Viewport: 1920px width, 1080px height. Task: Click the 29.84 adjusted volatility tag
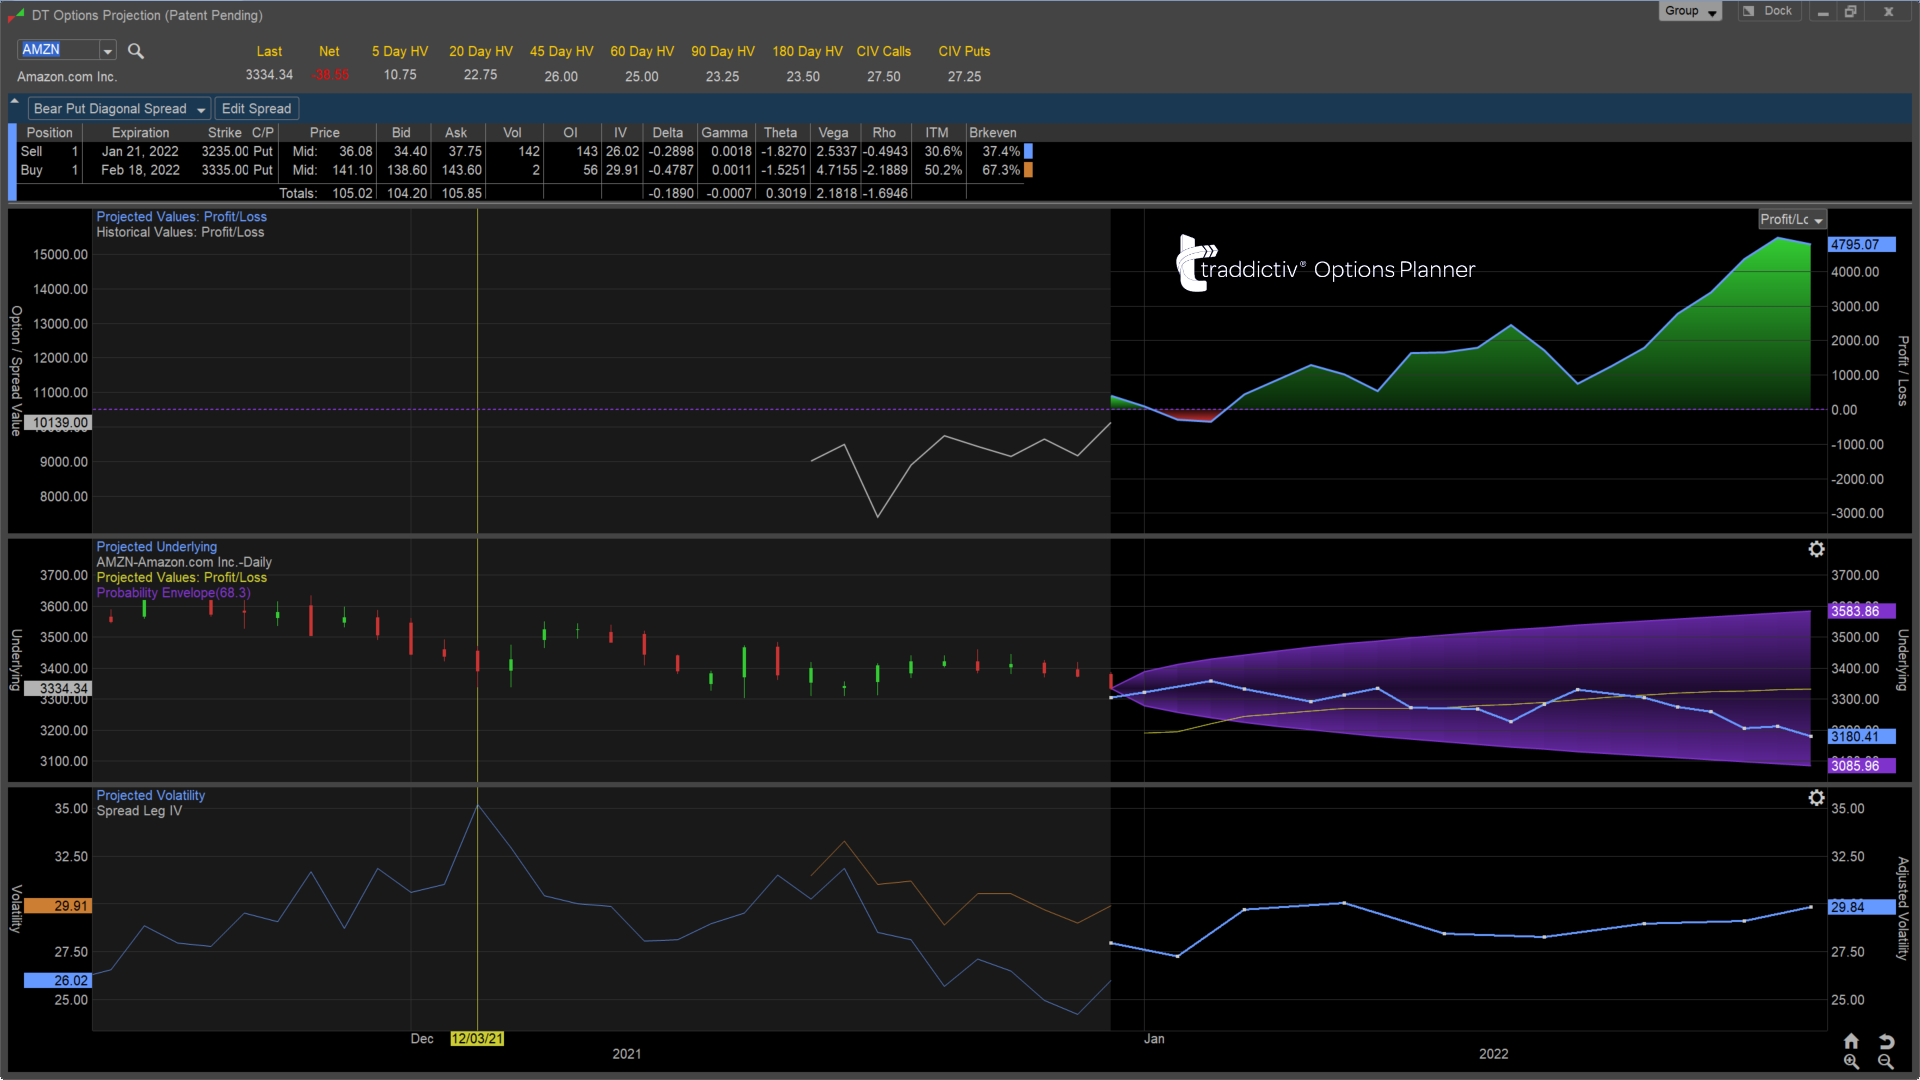point(1862,908)
